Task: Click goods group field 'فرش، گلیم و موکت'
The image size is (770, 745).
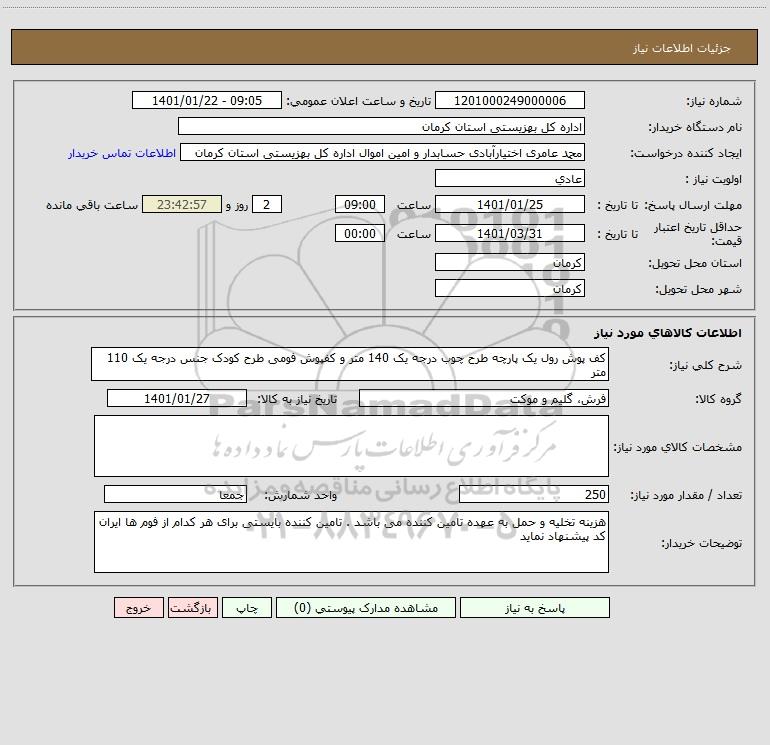Action: click(x=484, y=398)
